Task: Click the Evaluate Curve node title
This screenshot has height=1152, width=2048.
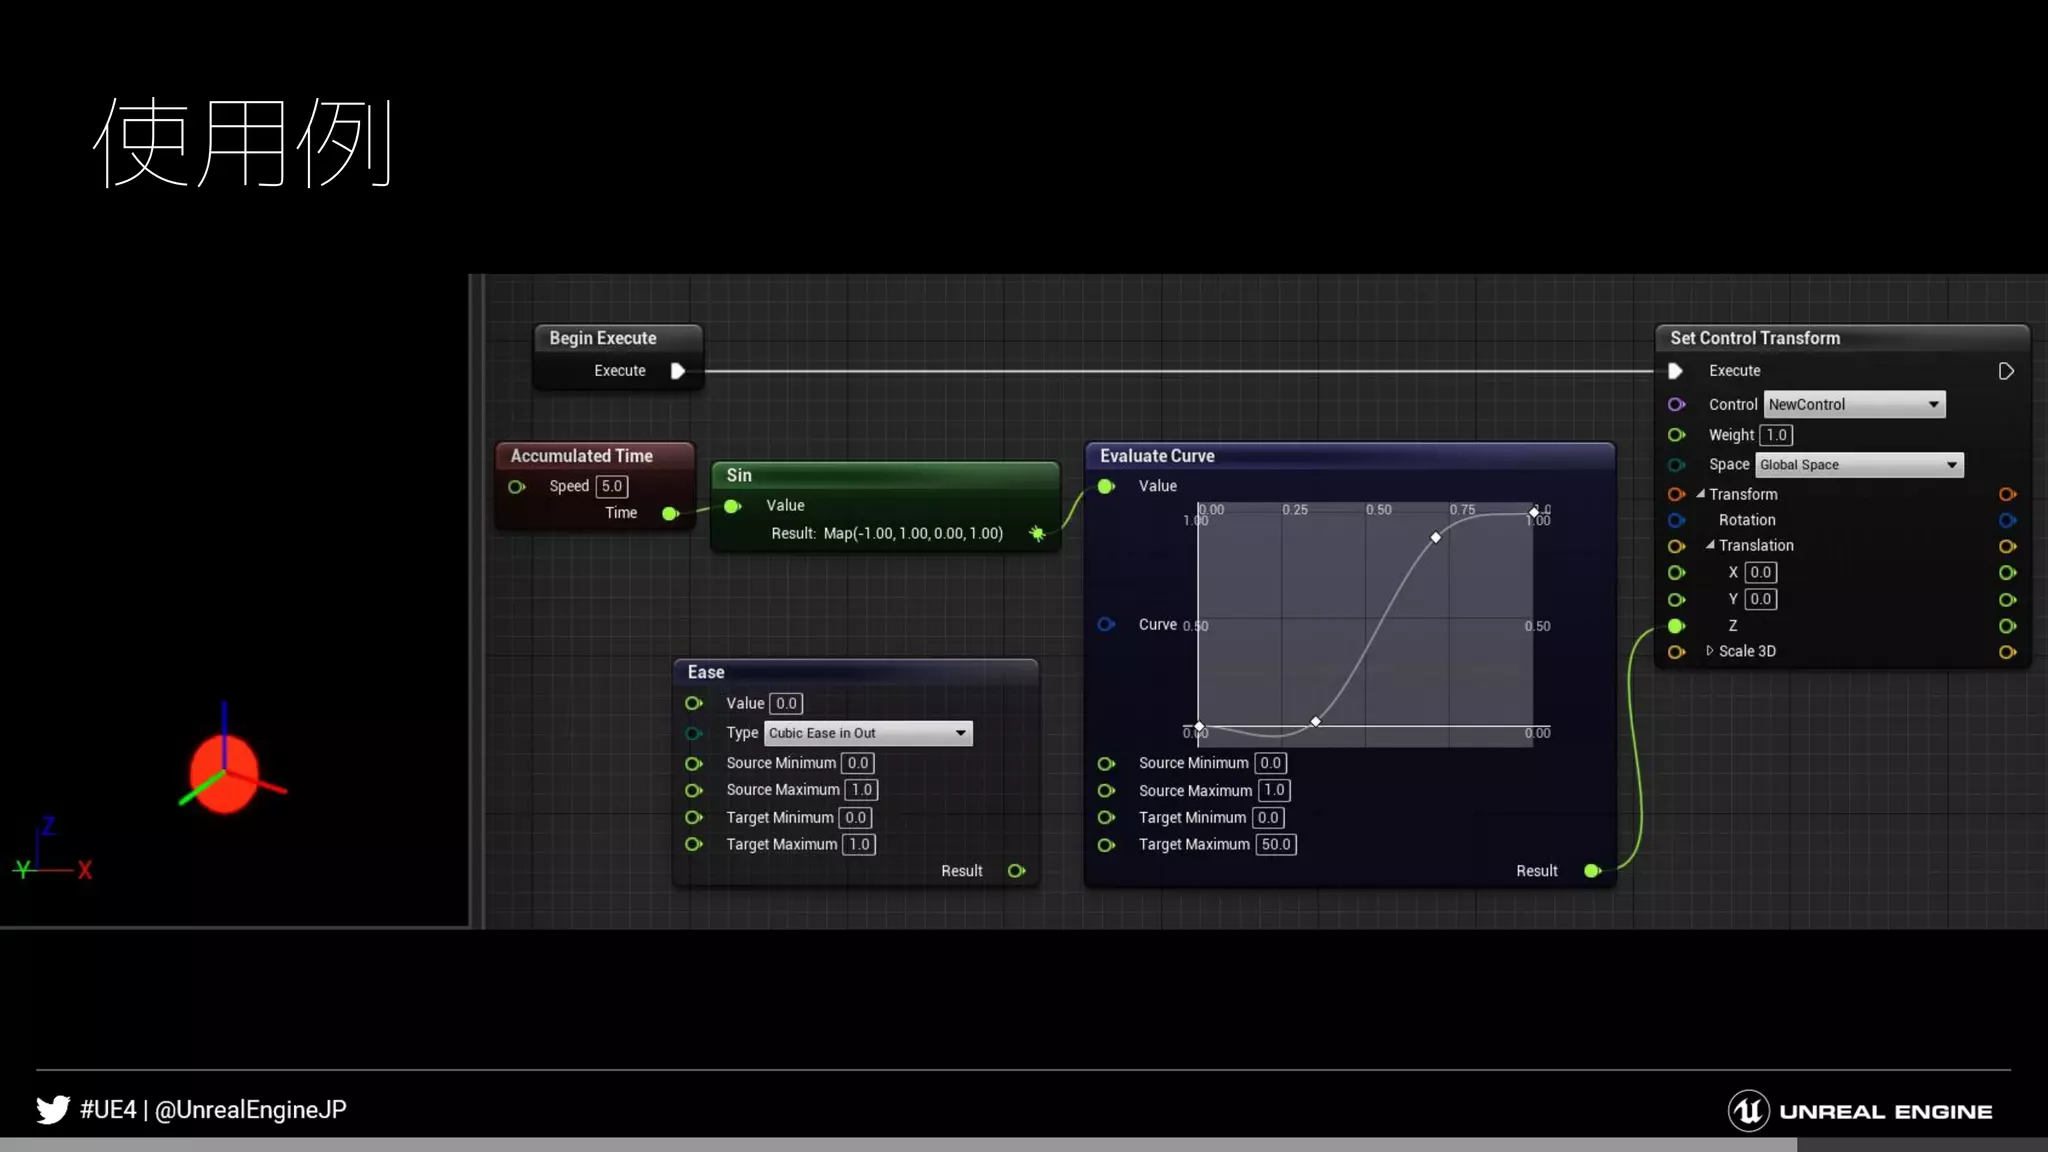Action: click(1157, 456)
